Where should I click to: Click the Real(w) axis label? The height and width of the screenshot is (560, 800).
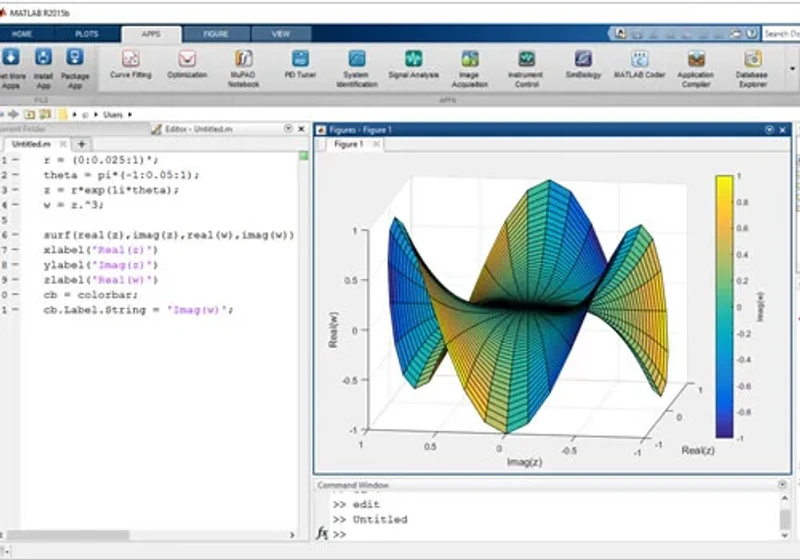[333, 329]
